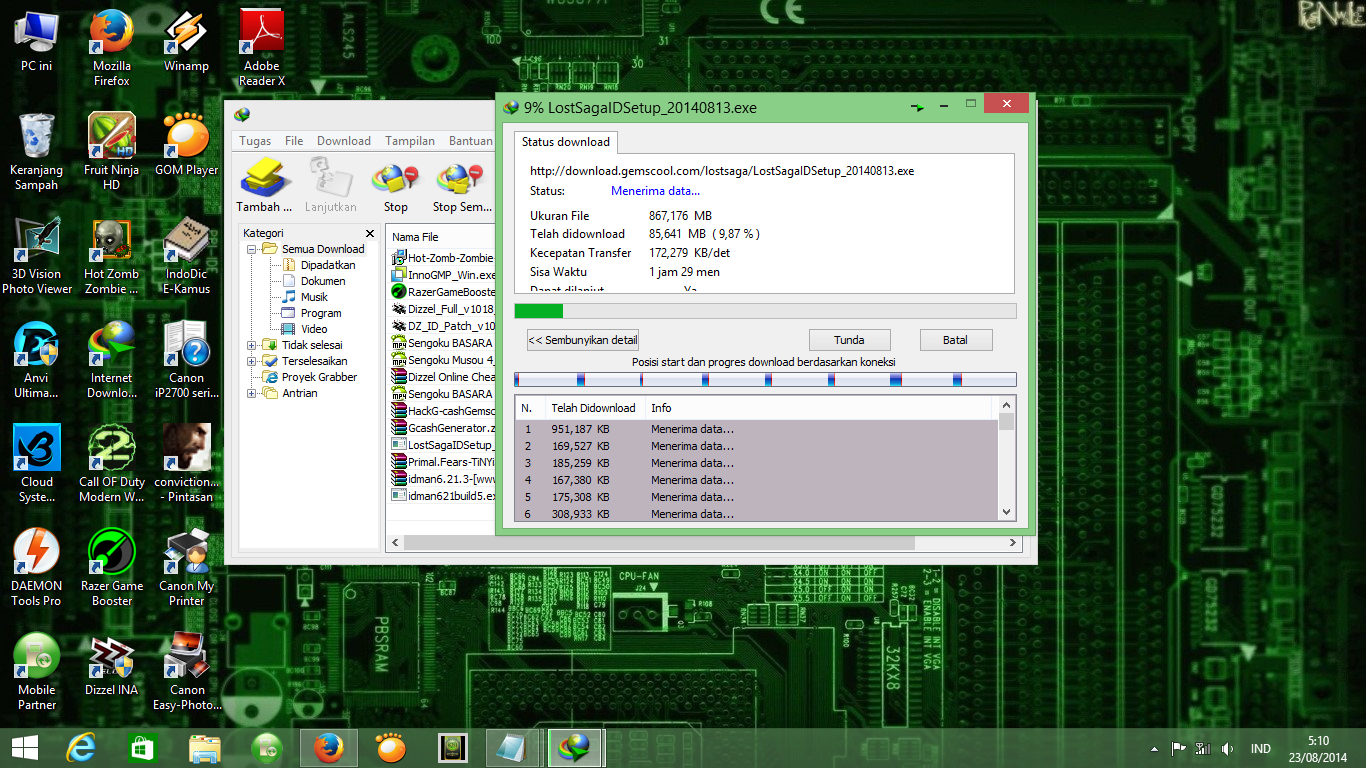The width and height of the screenshot is (1366, 768).
Task: Click the Windows Start button
Action: 25,747
